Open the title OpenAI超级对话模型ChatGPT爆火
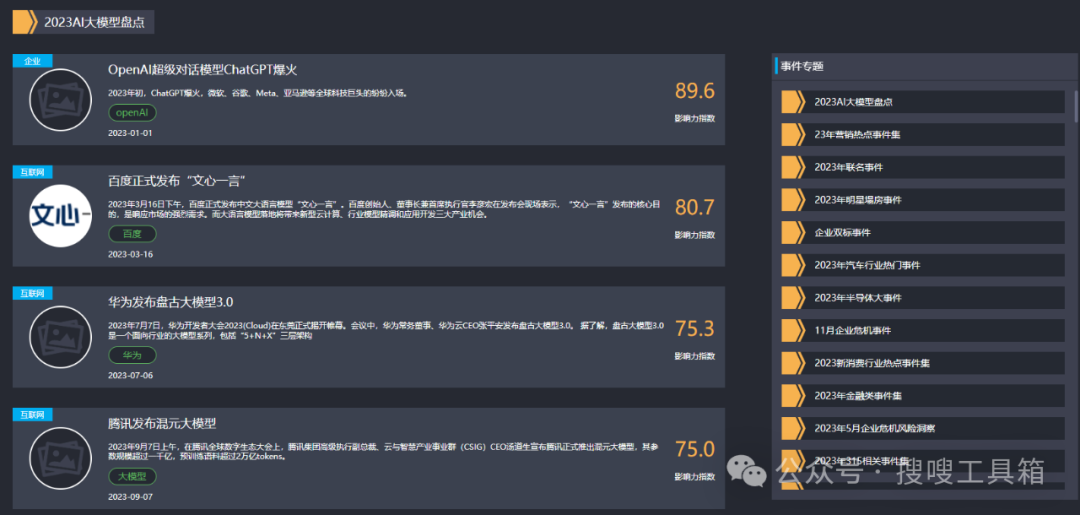Viewport: 1080px width, 515px height. tap(202, 70)
